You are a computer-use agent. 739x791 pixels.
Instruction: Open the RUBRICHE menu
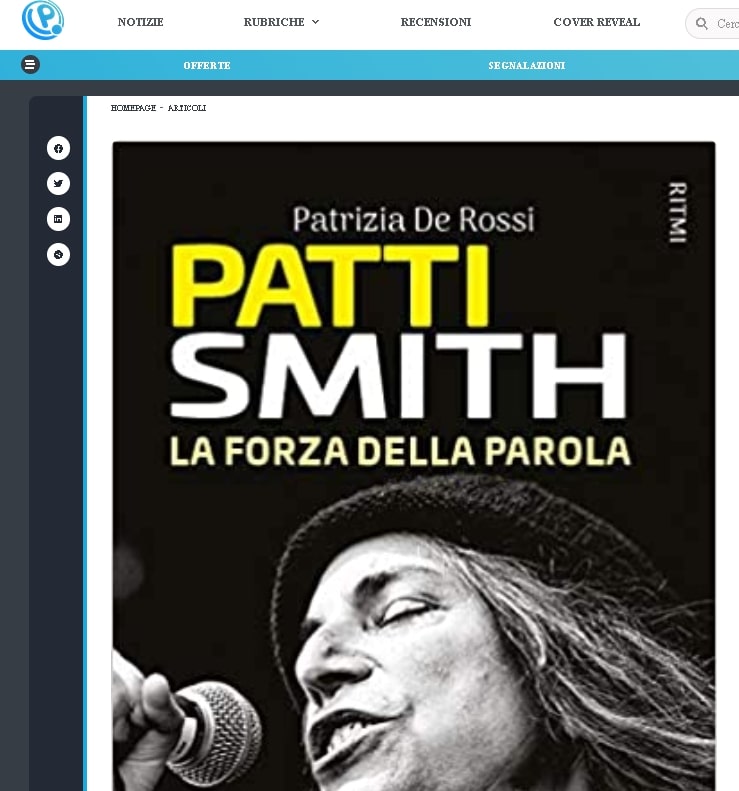point(281,22)
